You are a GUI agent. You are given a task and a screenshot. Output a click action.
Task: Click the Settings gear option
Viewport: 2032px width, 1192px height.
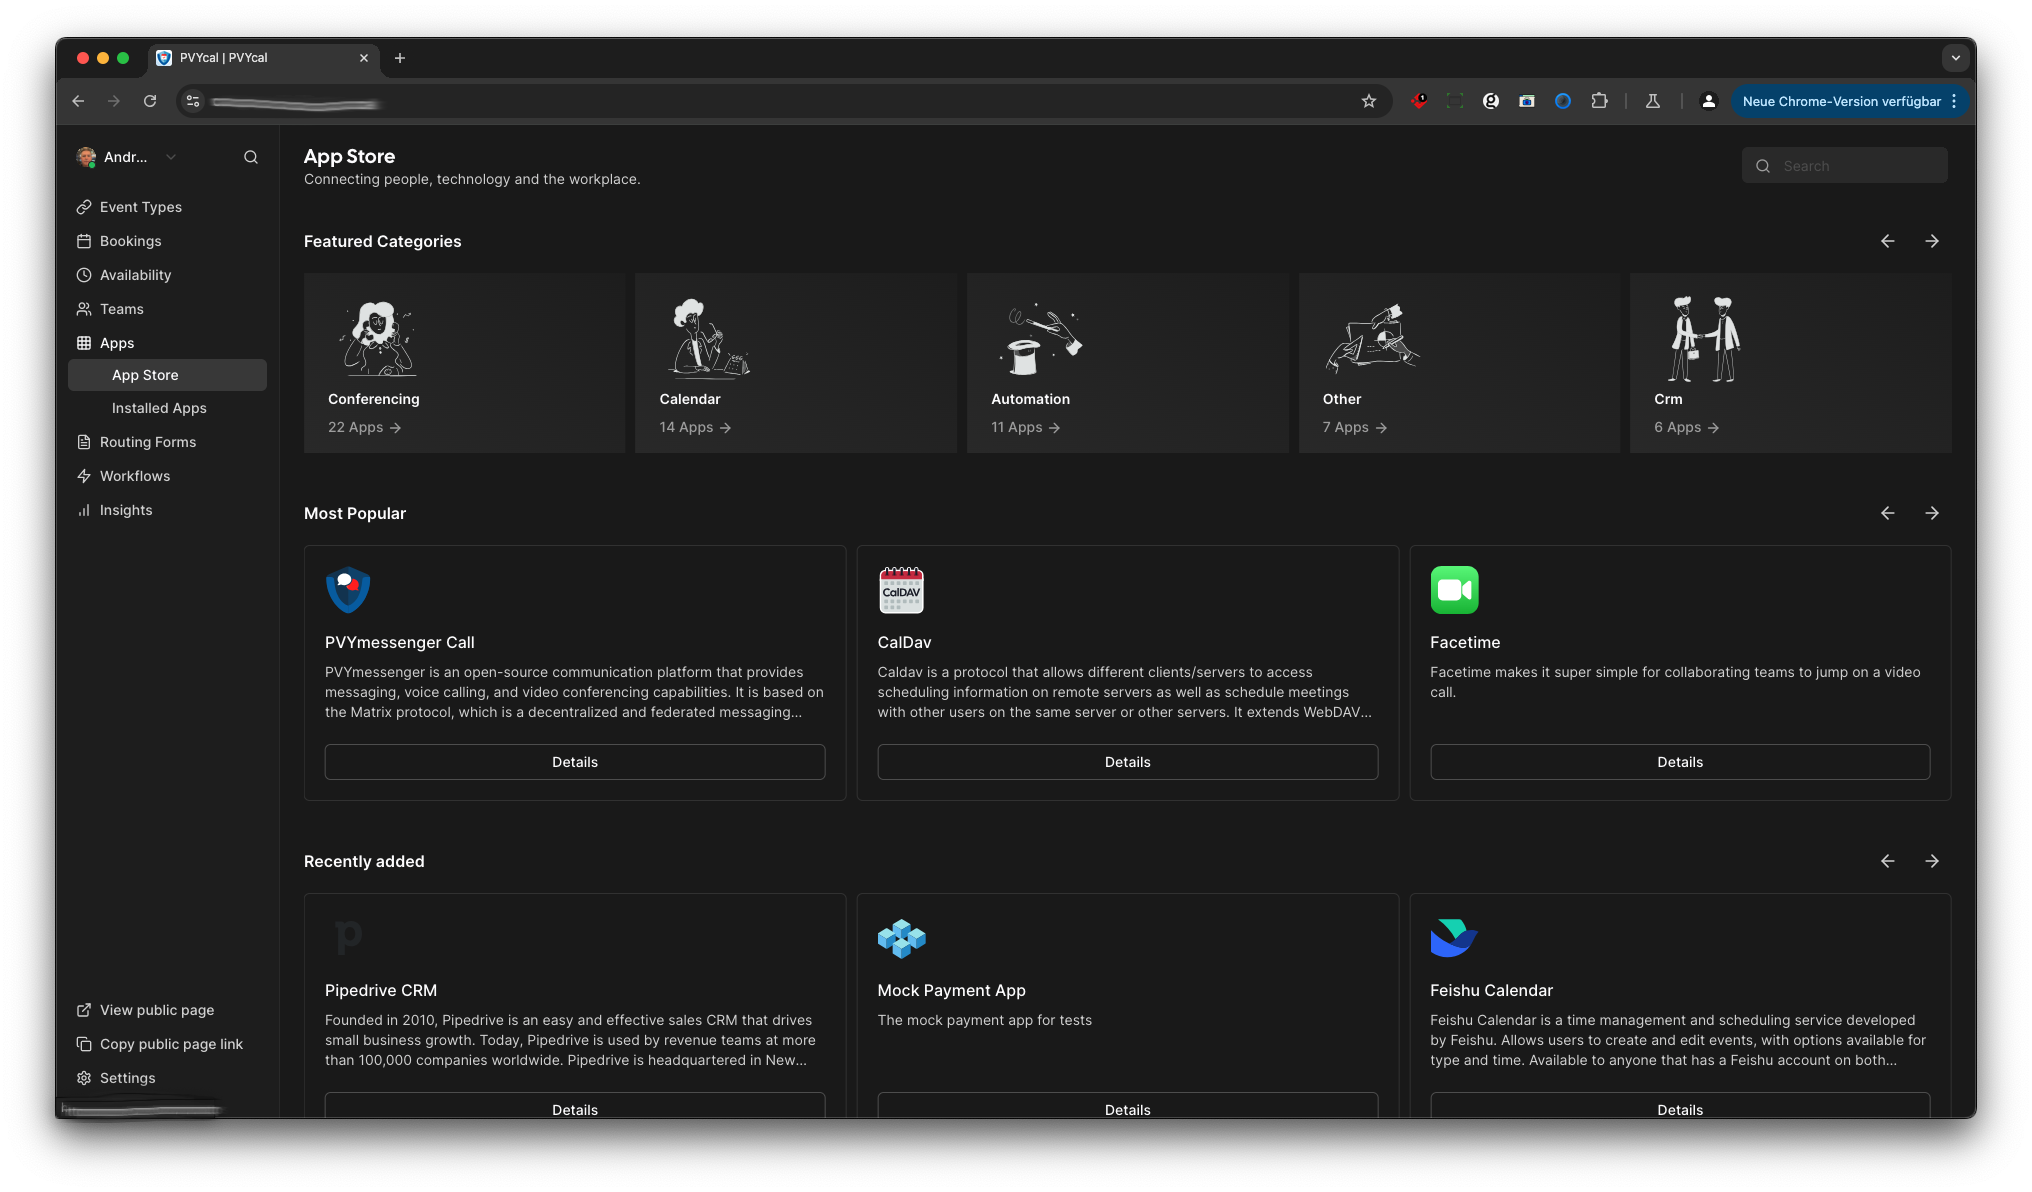(126, 1077)
